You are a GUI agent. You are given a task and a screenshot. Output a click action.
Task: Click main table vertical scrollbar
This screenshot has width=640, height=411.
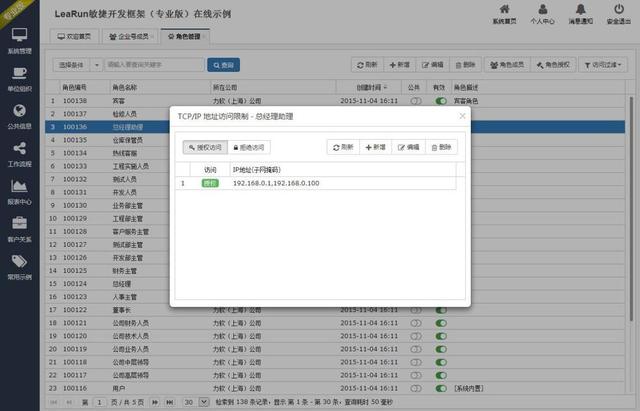(631, 208)
